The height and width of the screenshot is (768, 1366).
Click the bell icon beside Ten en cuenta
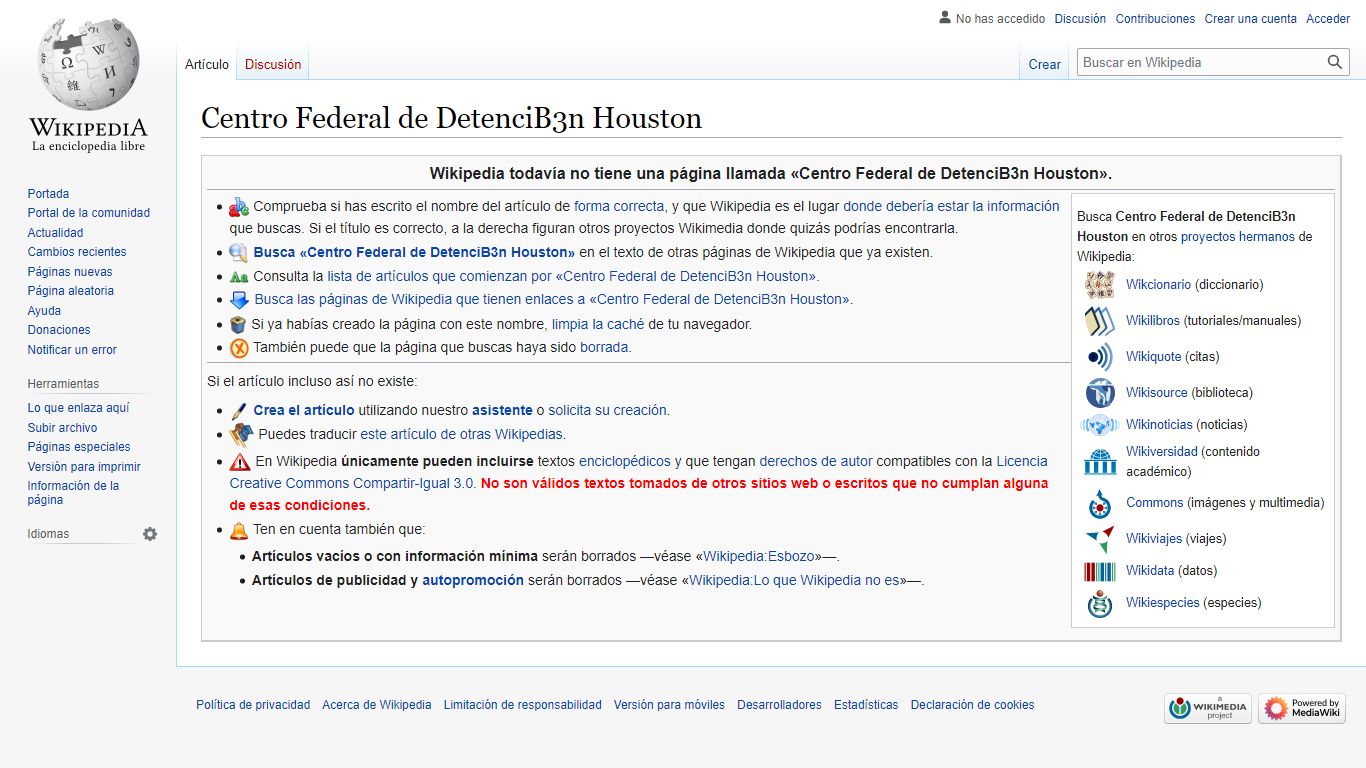[x=239, y=531]
